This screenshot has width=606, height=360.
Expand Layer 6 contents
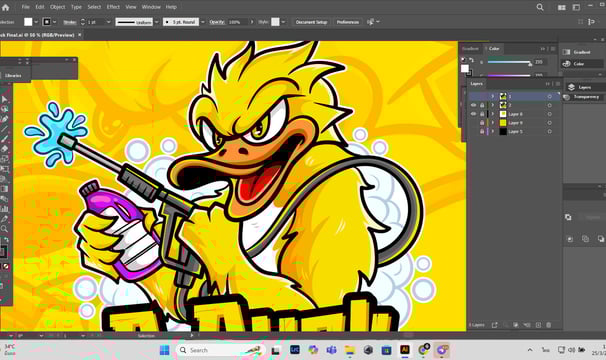(x=493, y=114)
